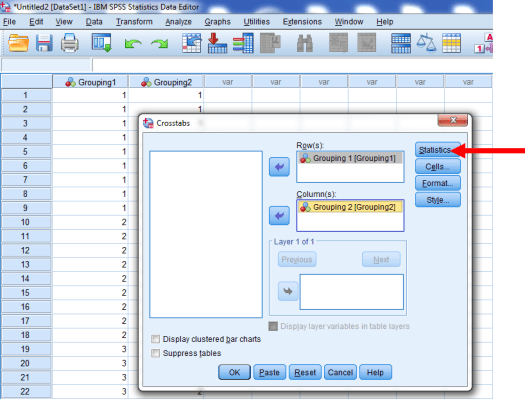This screenshot has height=399, width=525.
Task: Click the Find binoculars icon
Action: 305,43
